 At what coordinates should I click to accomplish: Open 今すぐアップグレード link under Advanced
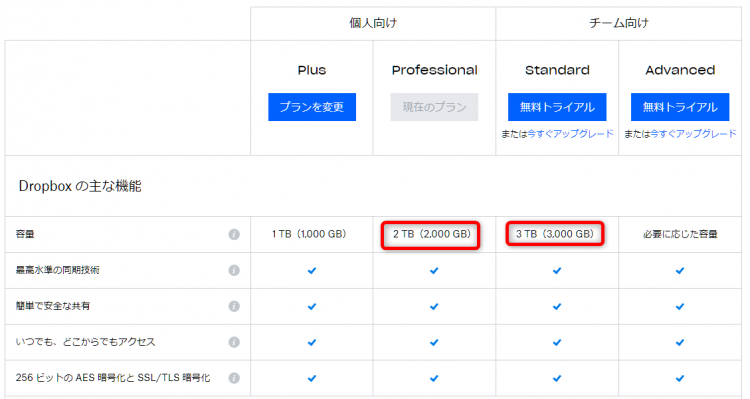(x=693, y=134)
